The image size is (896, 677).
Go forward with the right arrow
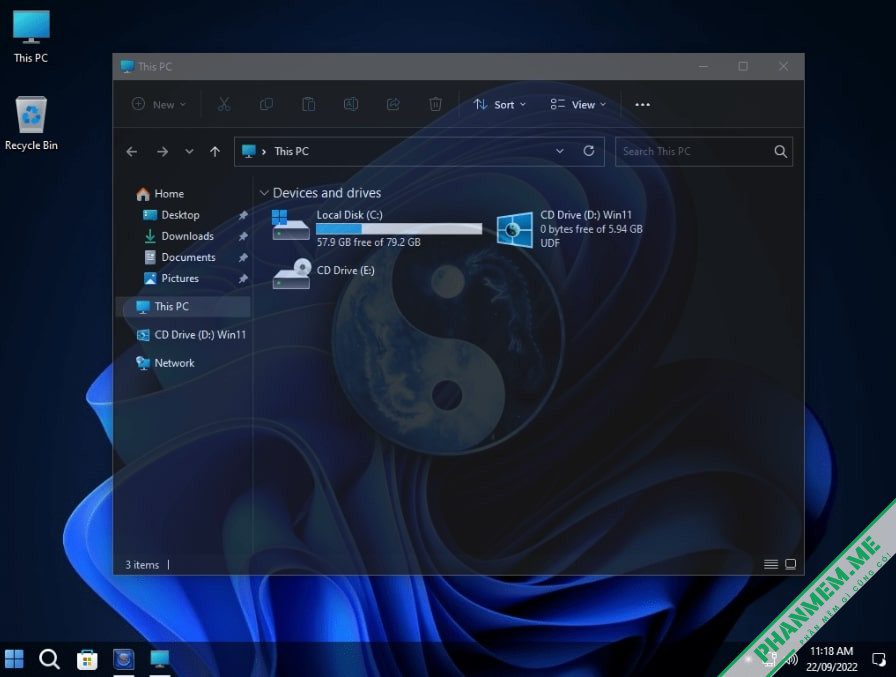tap(162, 151)
